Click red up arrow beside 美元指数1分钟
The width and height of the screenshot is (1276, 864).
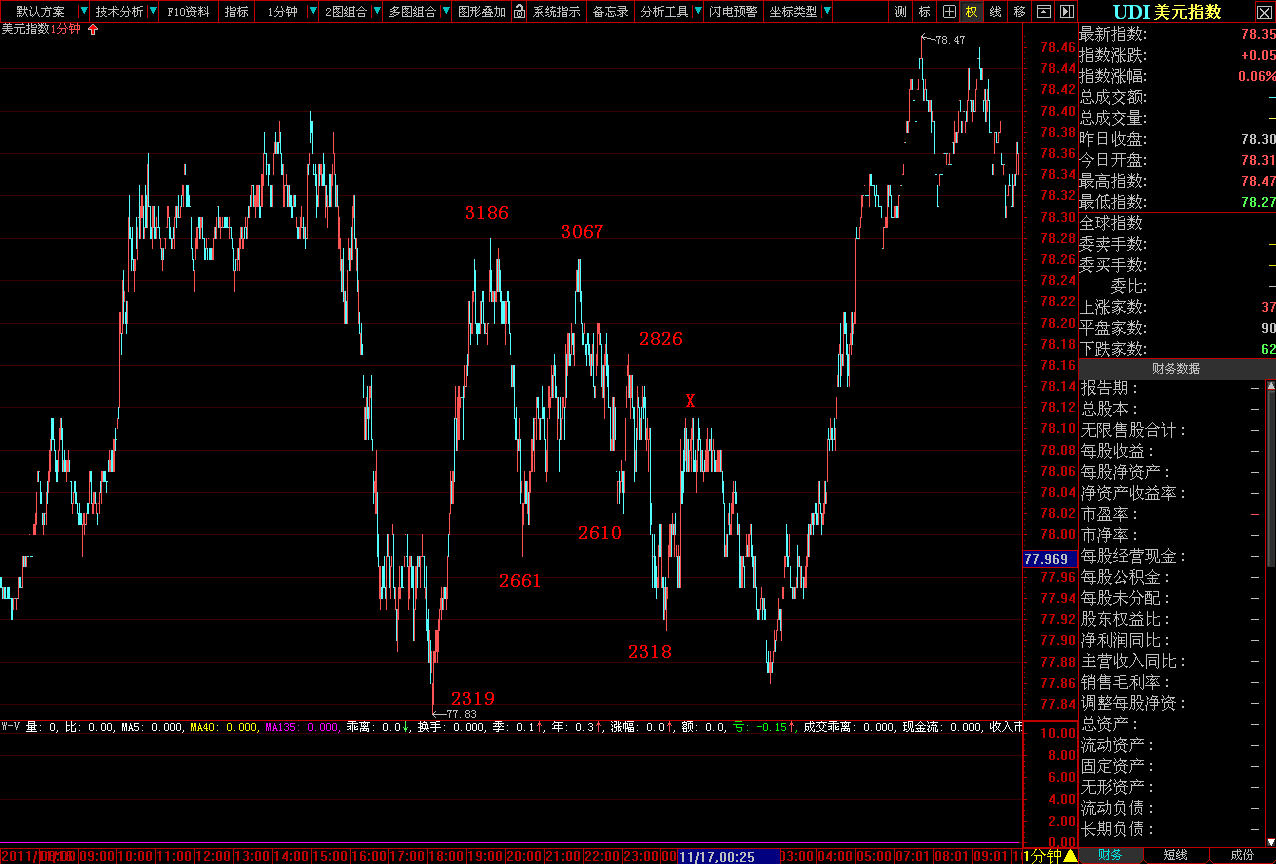point(94,29)
